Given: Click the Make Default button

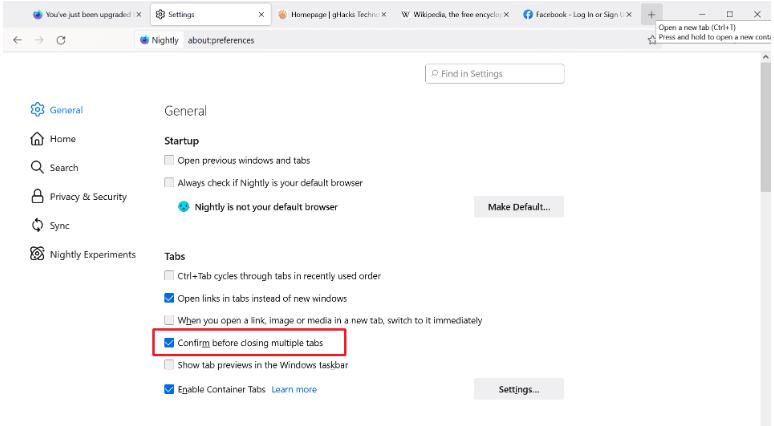Looking at the screenshot, I should [x=518, y=207].
